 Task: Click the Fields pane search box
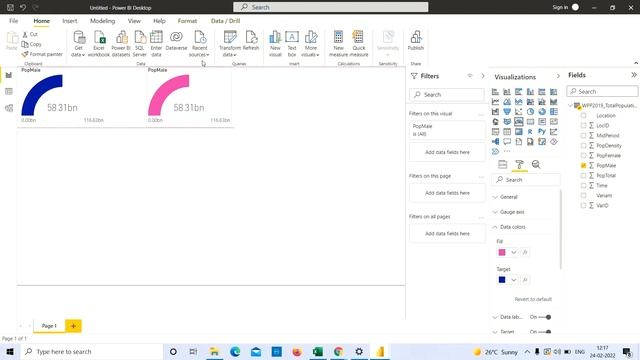point(602,91)
